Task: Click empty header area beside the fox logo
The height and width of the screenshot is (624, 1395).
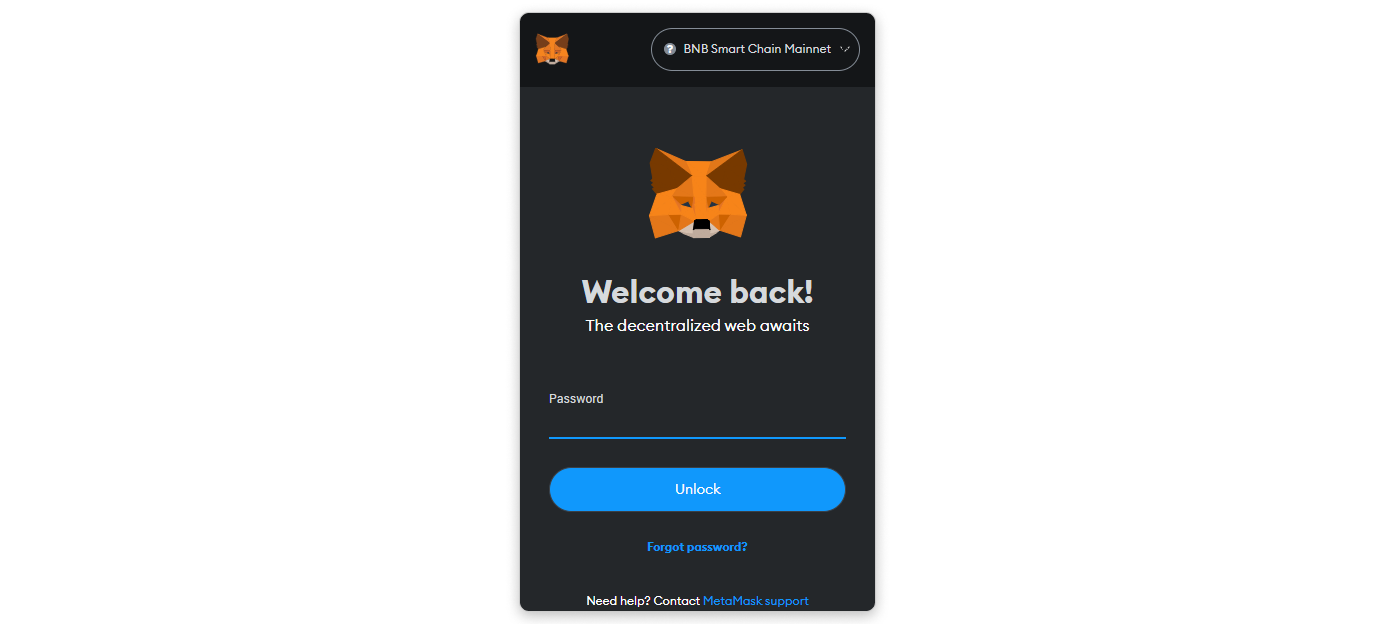Action: click(x=610, y=49)
